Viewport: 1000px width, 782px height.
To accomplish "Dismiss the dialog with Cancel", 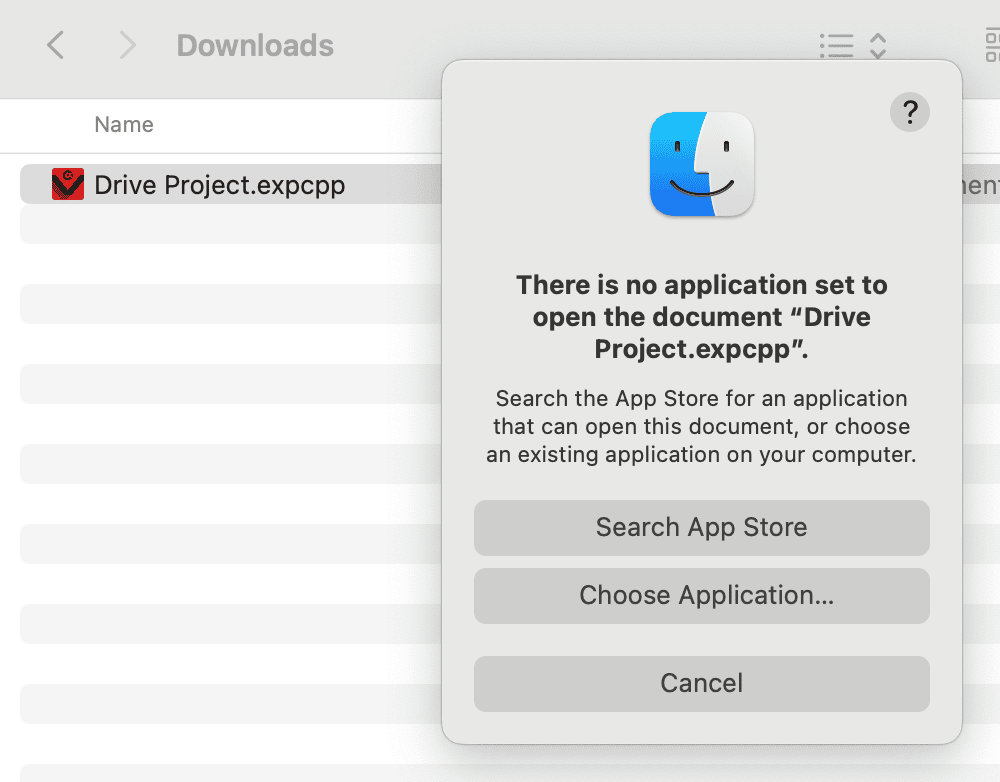I will coord(701,683).
